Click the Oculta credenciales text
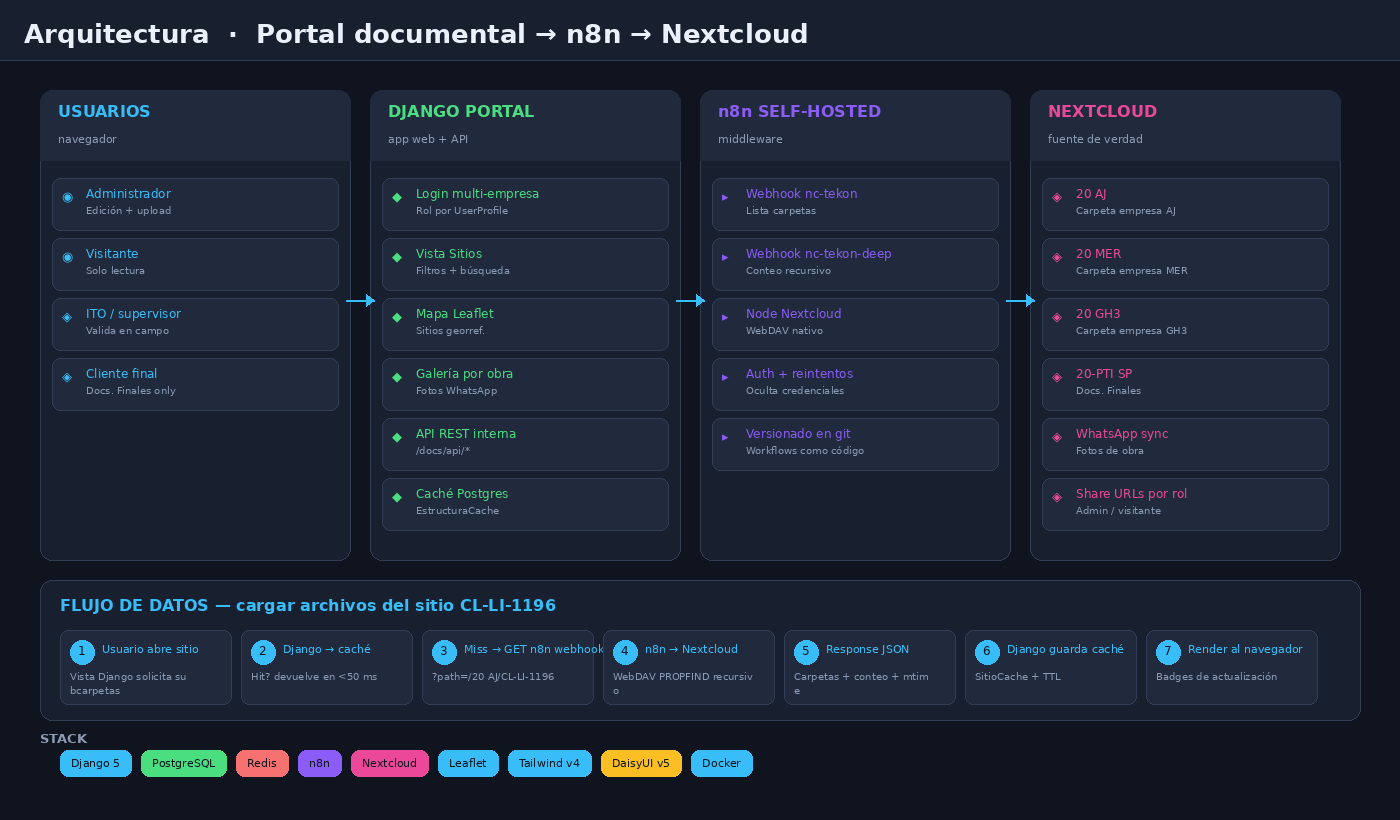The width and height of the screenshot is (1400, 820). pyautogui.click(x=795, y=391)
